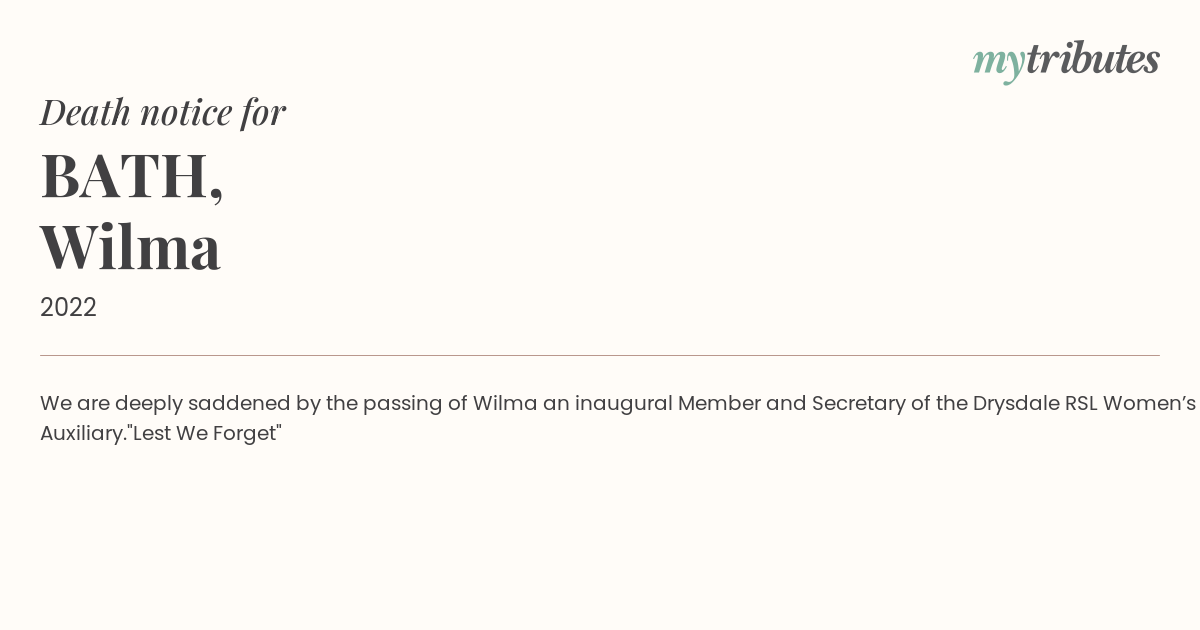The height and width of the screenshot is (630, 1200).
Task: Click the year 2022 below the name
Action: click(x=68, y=307)
